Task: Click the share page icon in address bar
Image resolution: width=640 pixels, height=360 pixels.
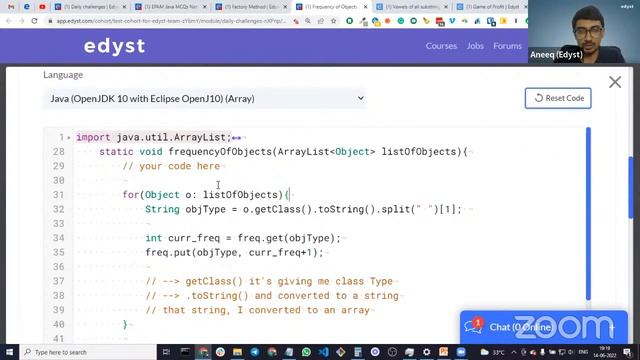Action: pyautogui.click(x=321, y=20)
